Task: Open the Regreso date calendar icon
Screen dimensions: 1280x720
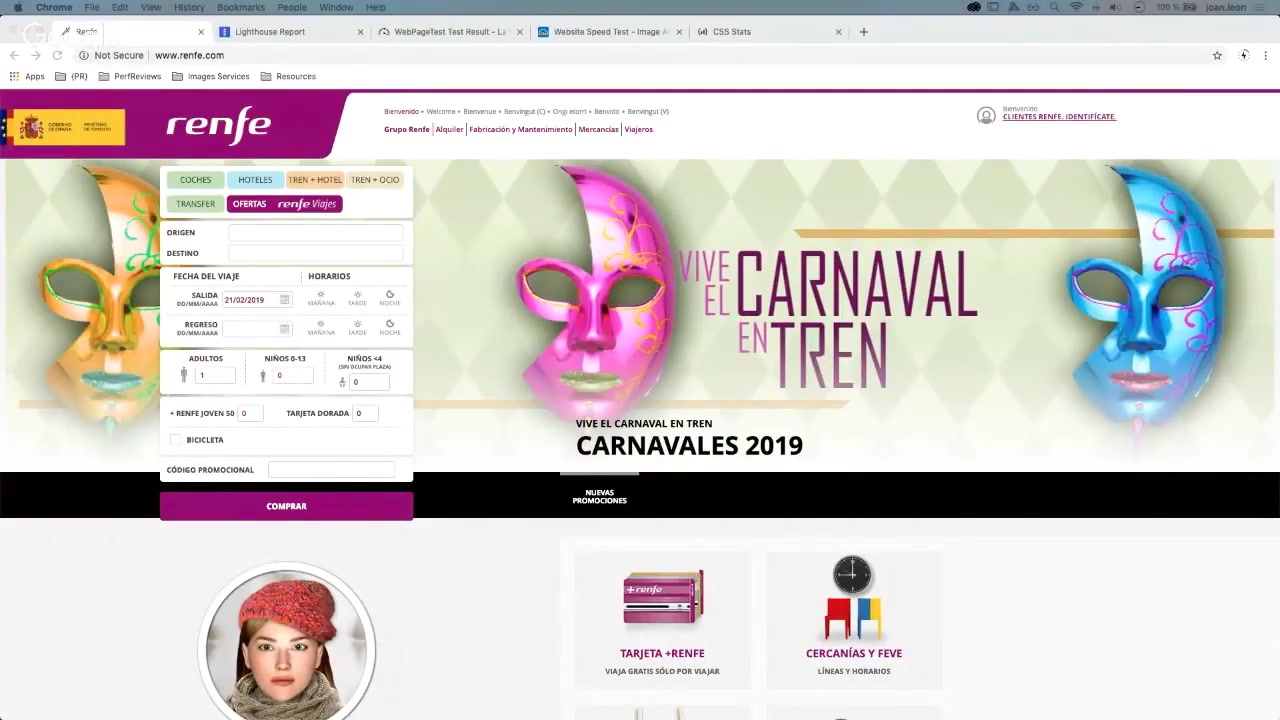Action: tap(284, 328)
